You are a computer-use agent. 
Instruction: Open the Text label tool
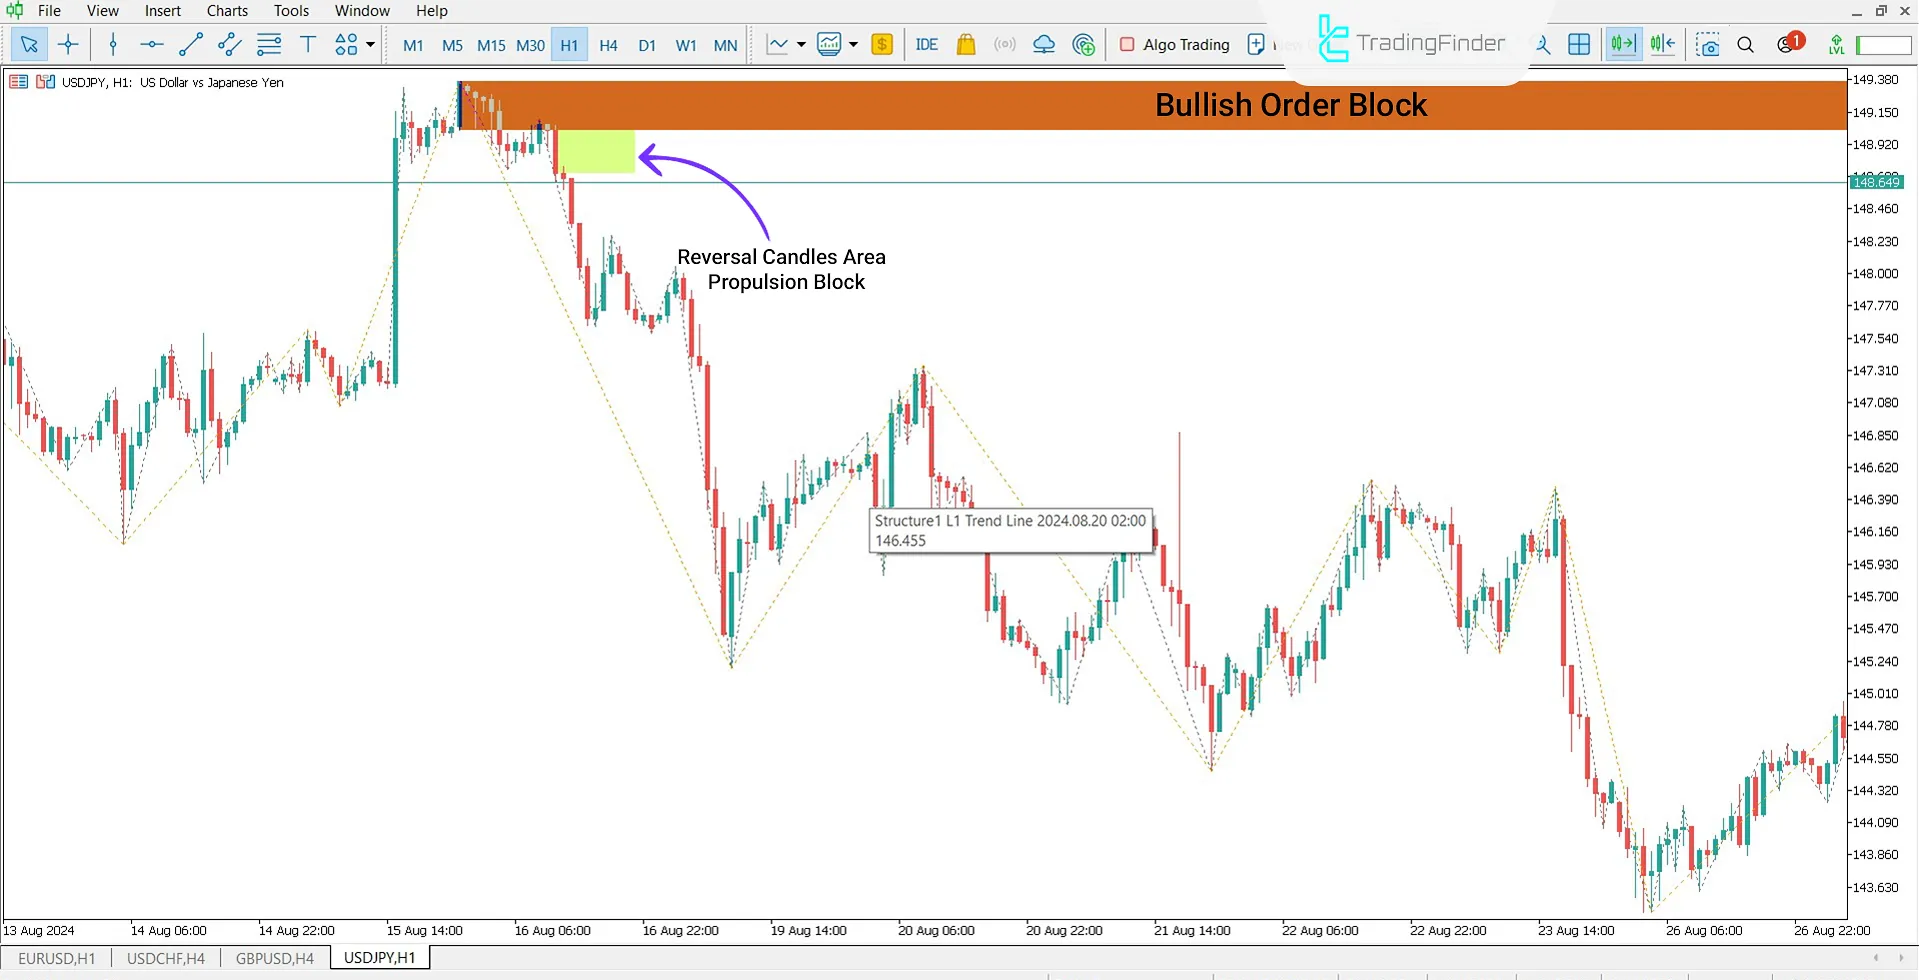pos(307,44)
